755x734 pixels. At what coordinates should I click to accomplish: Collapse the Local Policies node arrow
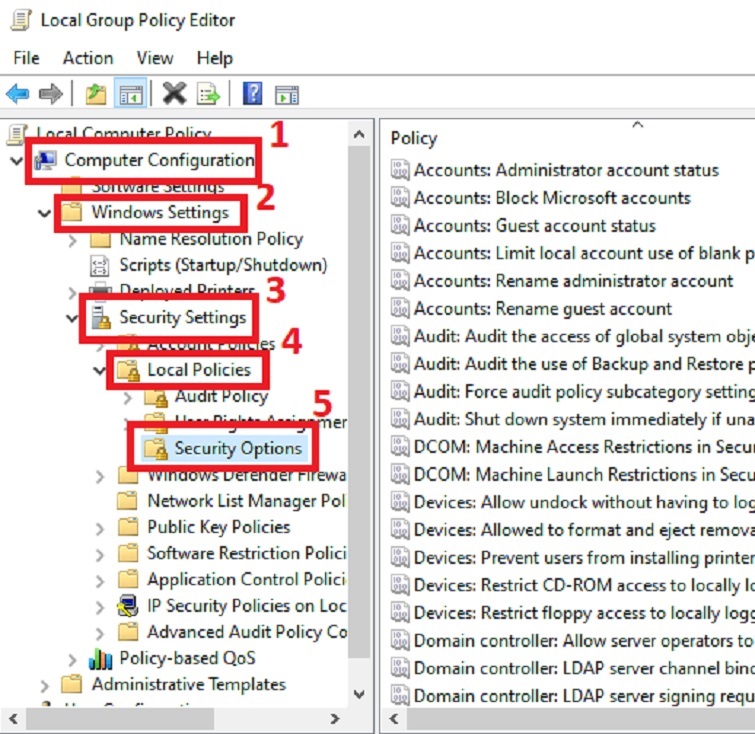pyautogui.click(x=100, y=371)
